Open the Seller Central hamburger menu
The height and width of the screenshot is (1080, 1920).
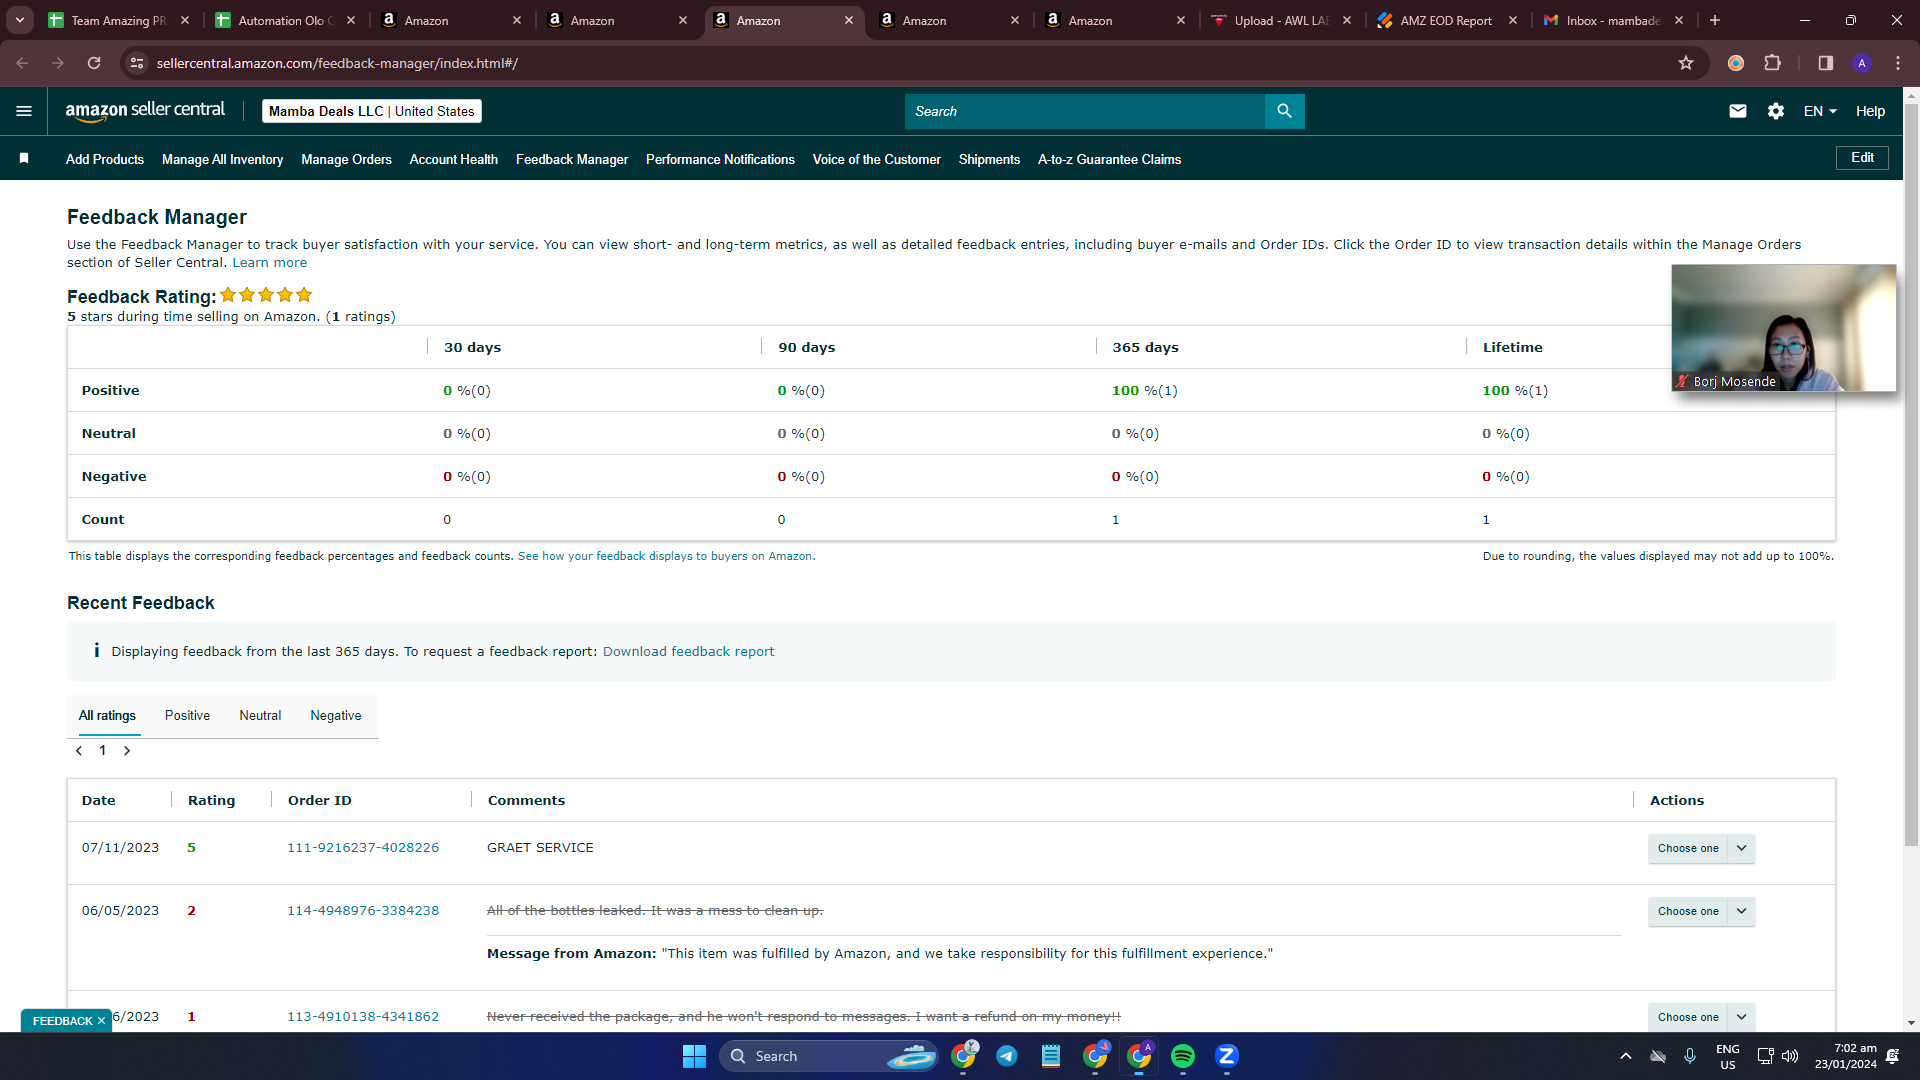tap(24, 111)
